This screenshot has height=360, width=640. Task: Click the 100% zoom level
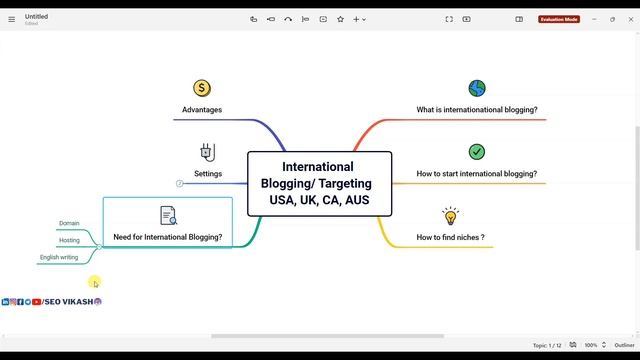[591, 345]
